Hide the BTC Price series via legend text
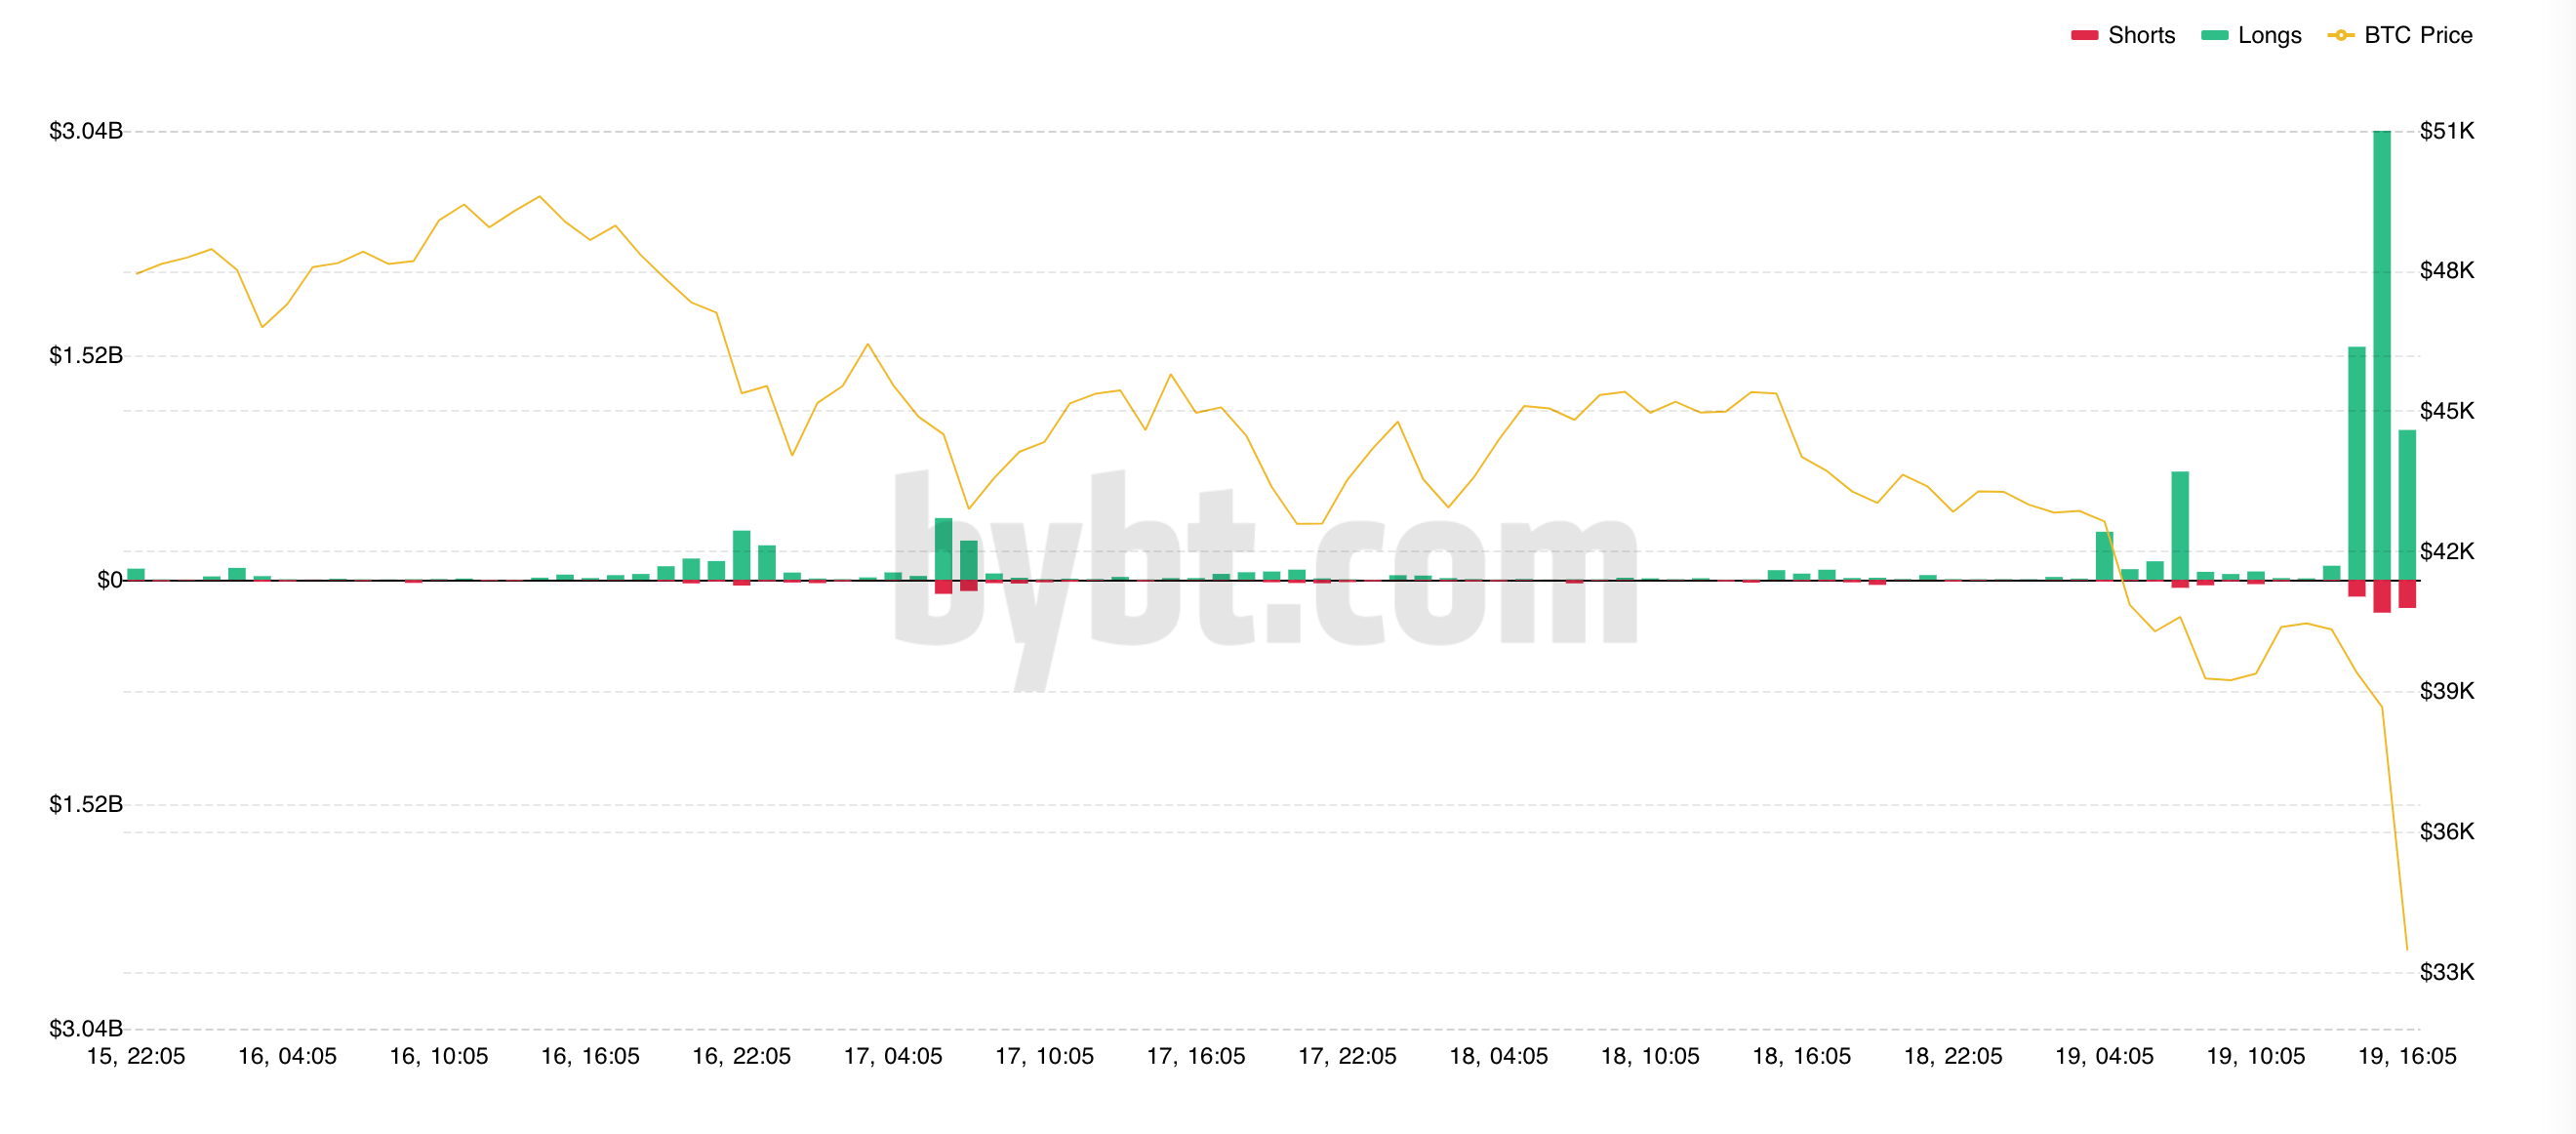 coord(2417,35)
